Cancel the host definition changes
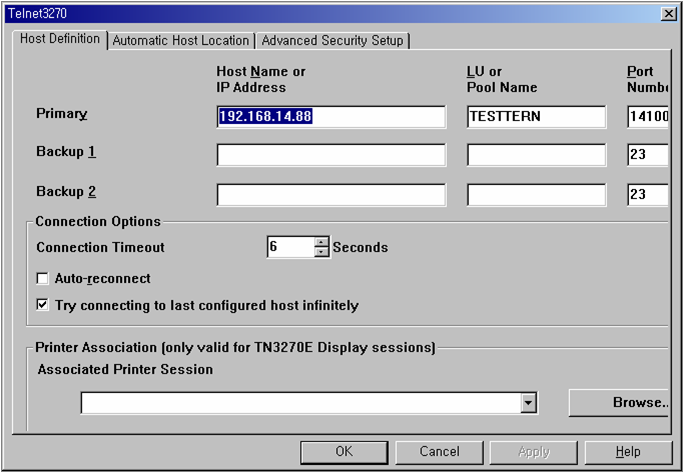 [x=439, y=452]
